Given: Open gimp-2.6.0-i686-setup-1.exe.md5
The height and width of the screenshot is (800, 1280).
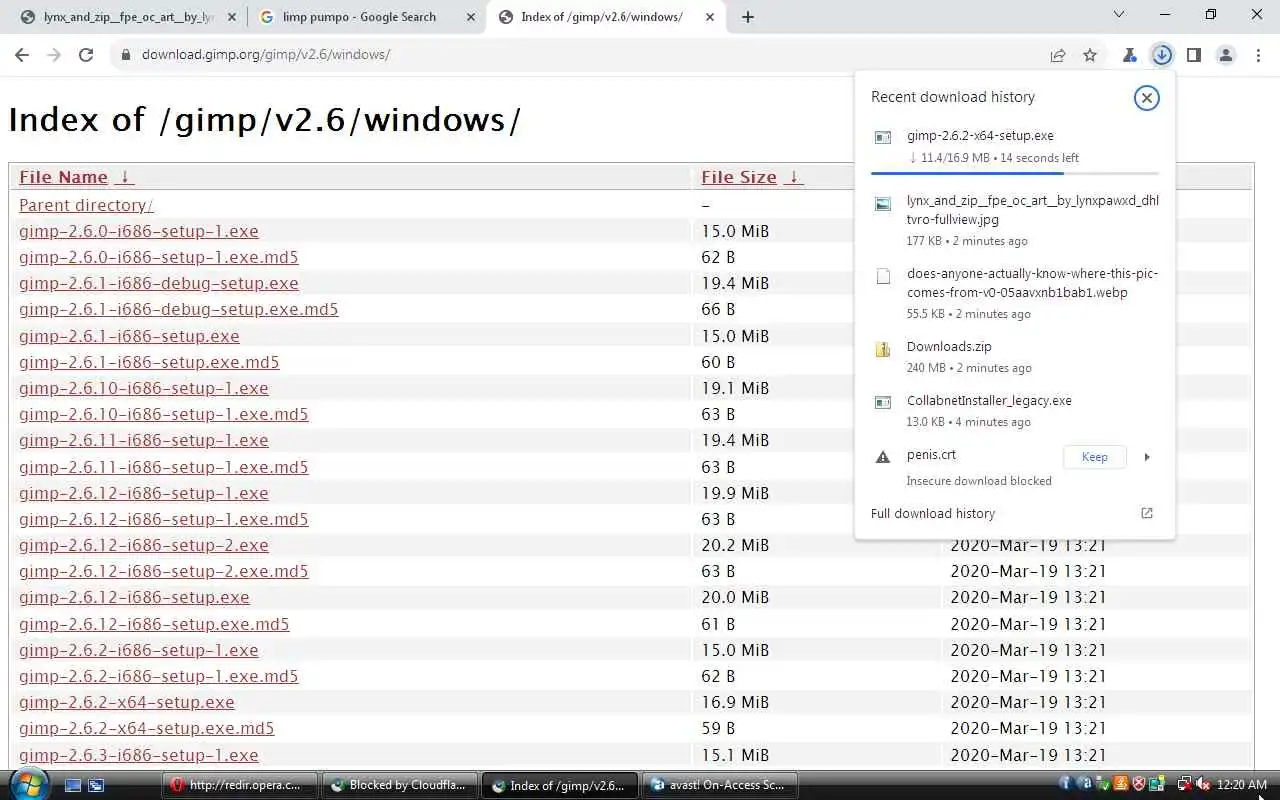Looking at the screenshot, I should coord(158,257).
